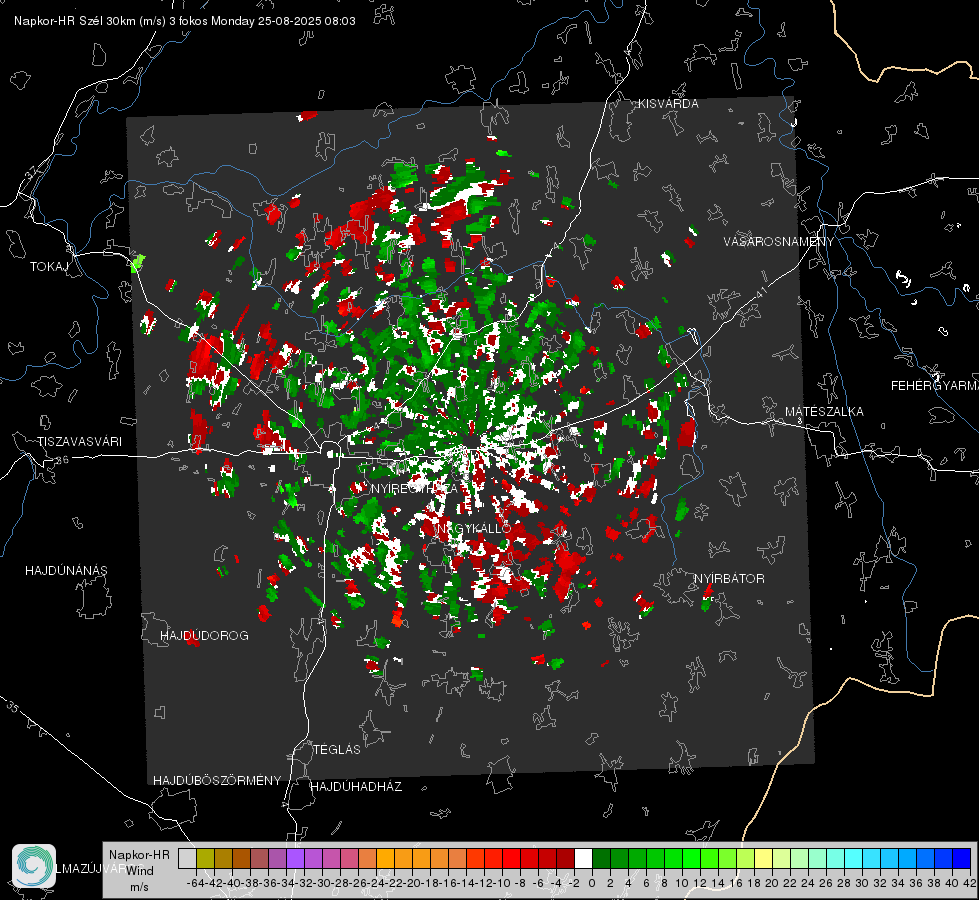Click the road number 41 label
Image resolution: width=979 pixels, height=900 pixels.
point(761,292)
